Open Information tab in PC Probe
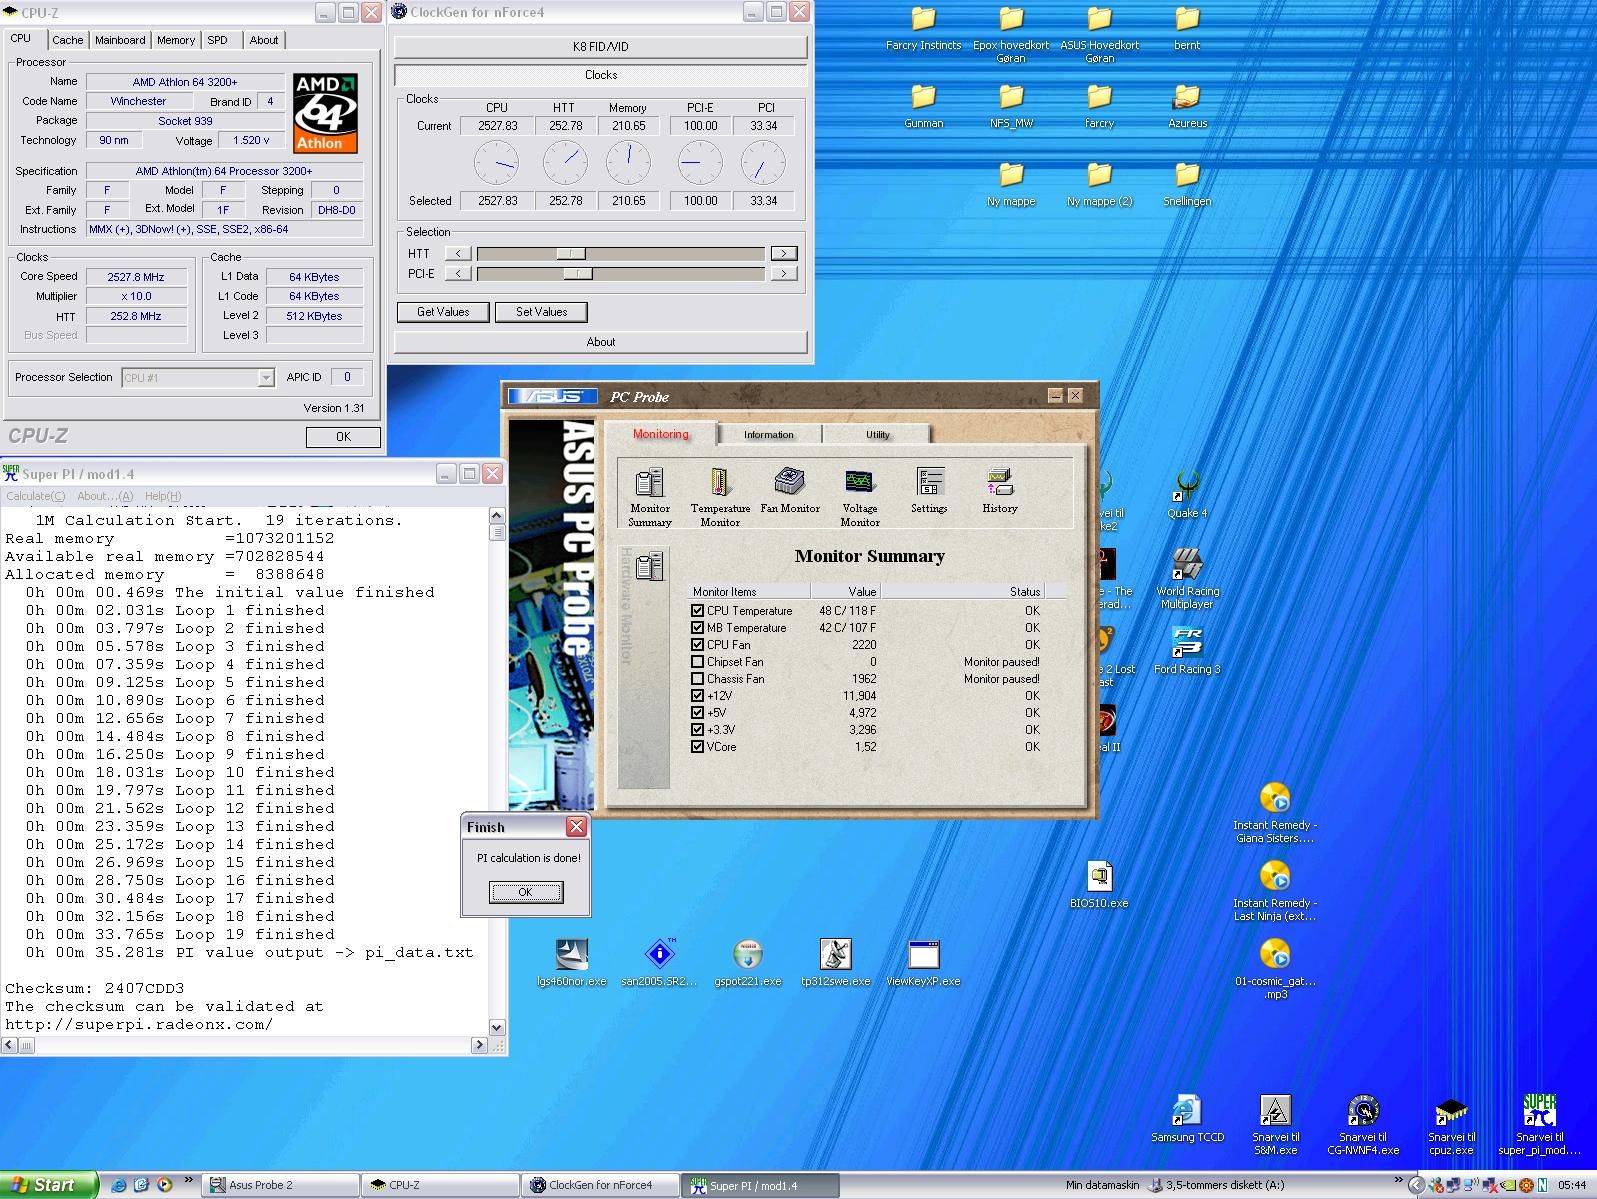The width and height of the screenshot is (1597, 1199). [768, 434]
